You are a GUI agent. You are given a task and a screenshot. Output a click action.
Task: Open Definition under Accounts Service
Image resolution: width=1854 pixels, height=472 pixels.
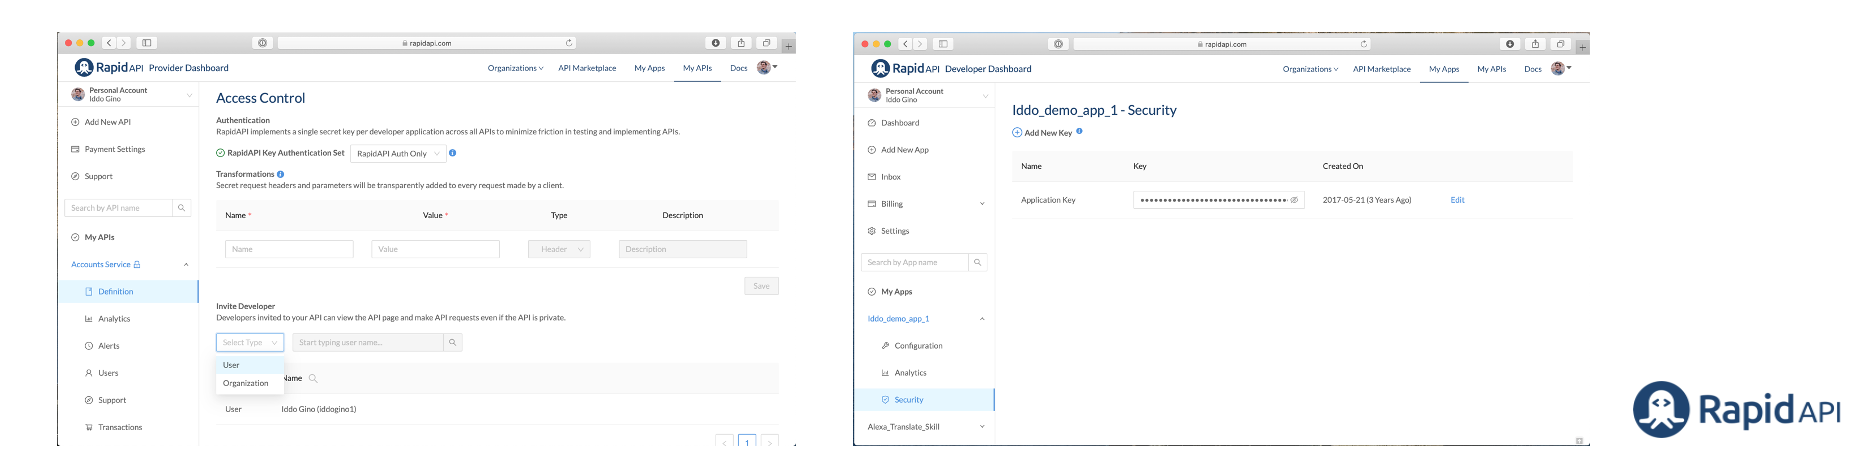(x=128, y=291)
